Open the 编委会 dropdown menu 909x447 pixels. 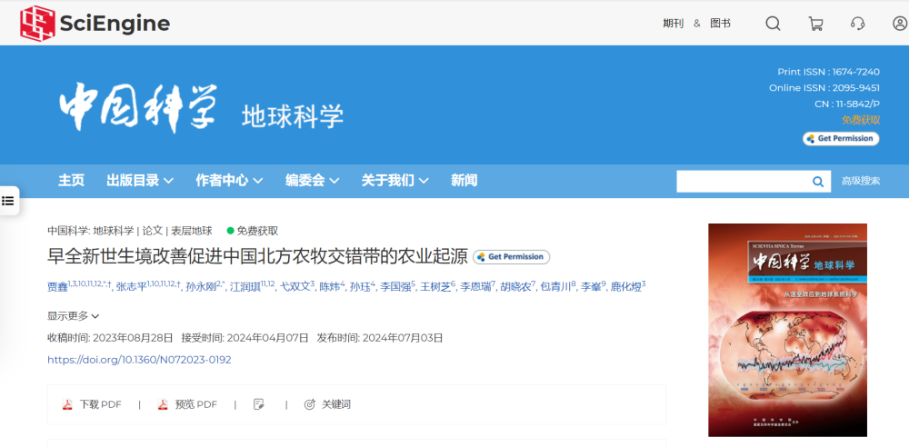click(312, 181)
